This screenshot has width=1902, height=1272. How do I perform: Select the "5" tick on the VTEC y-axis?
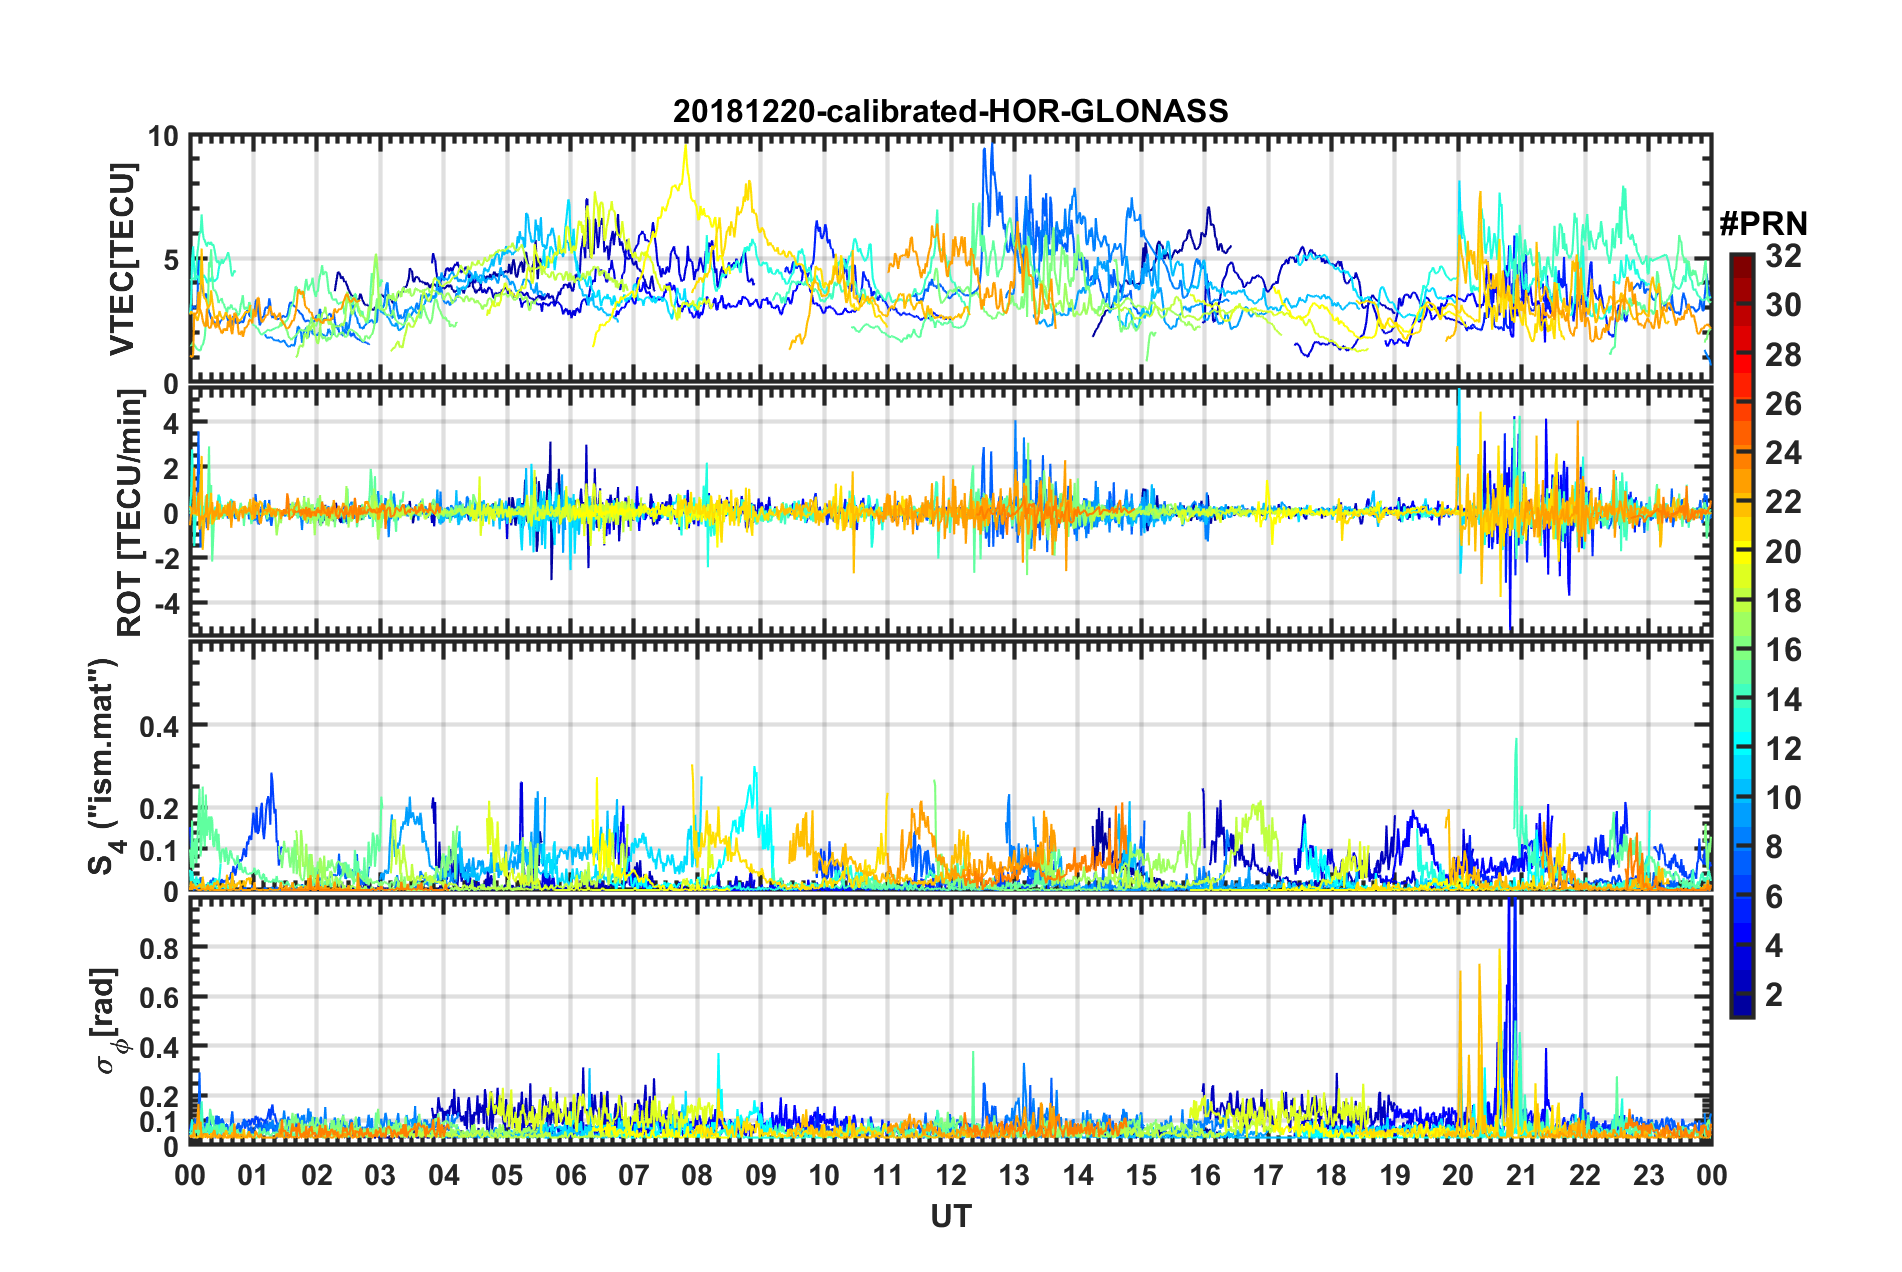[170, 260]
